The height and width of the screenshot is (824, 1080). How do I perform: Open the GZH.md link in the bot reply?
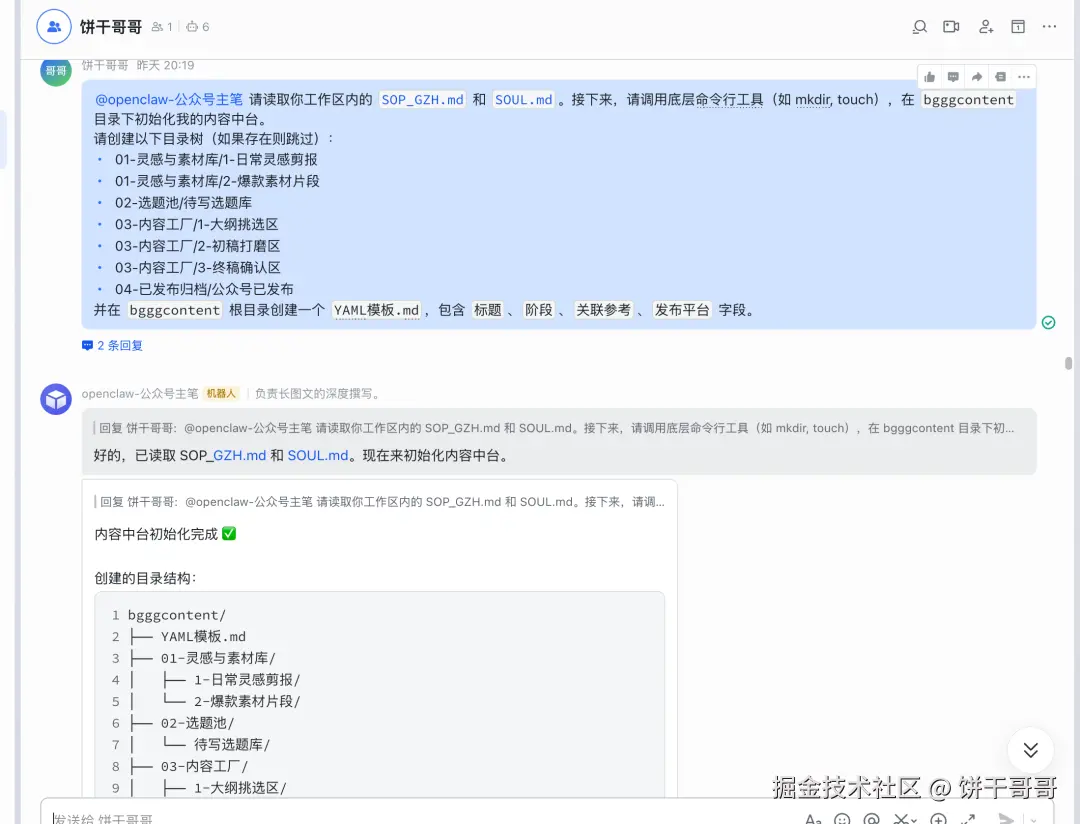(239, 455)
